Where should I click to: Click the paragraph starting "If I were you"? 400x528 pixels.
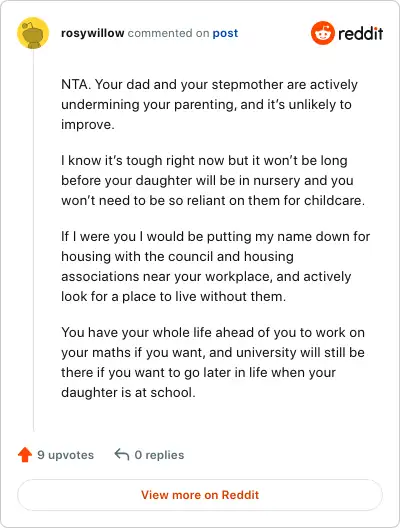point(215,266)
